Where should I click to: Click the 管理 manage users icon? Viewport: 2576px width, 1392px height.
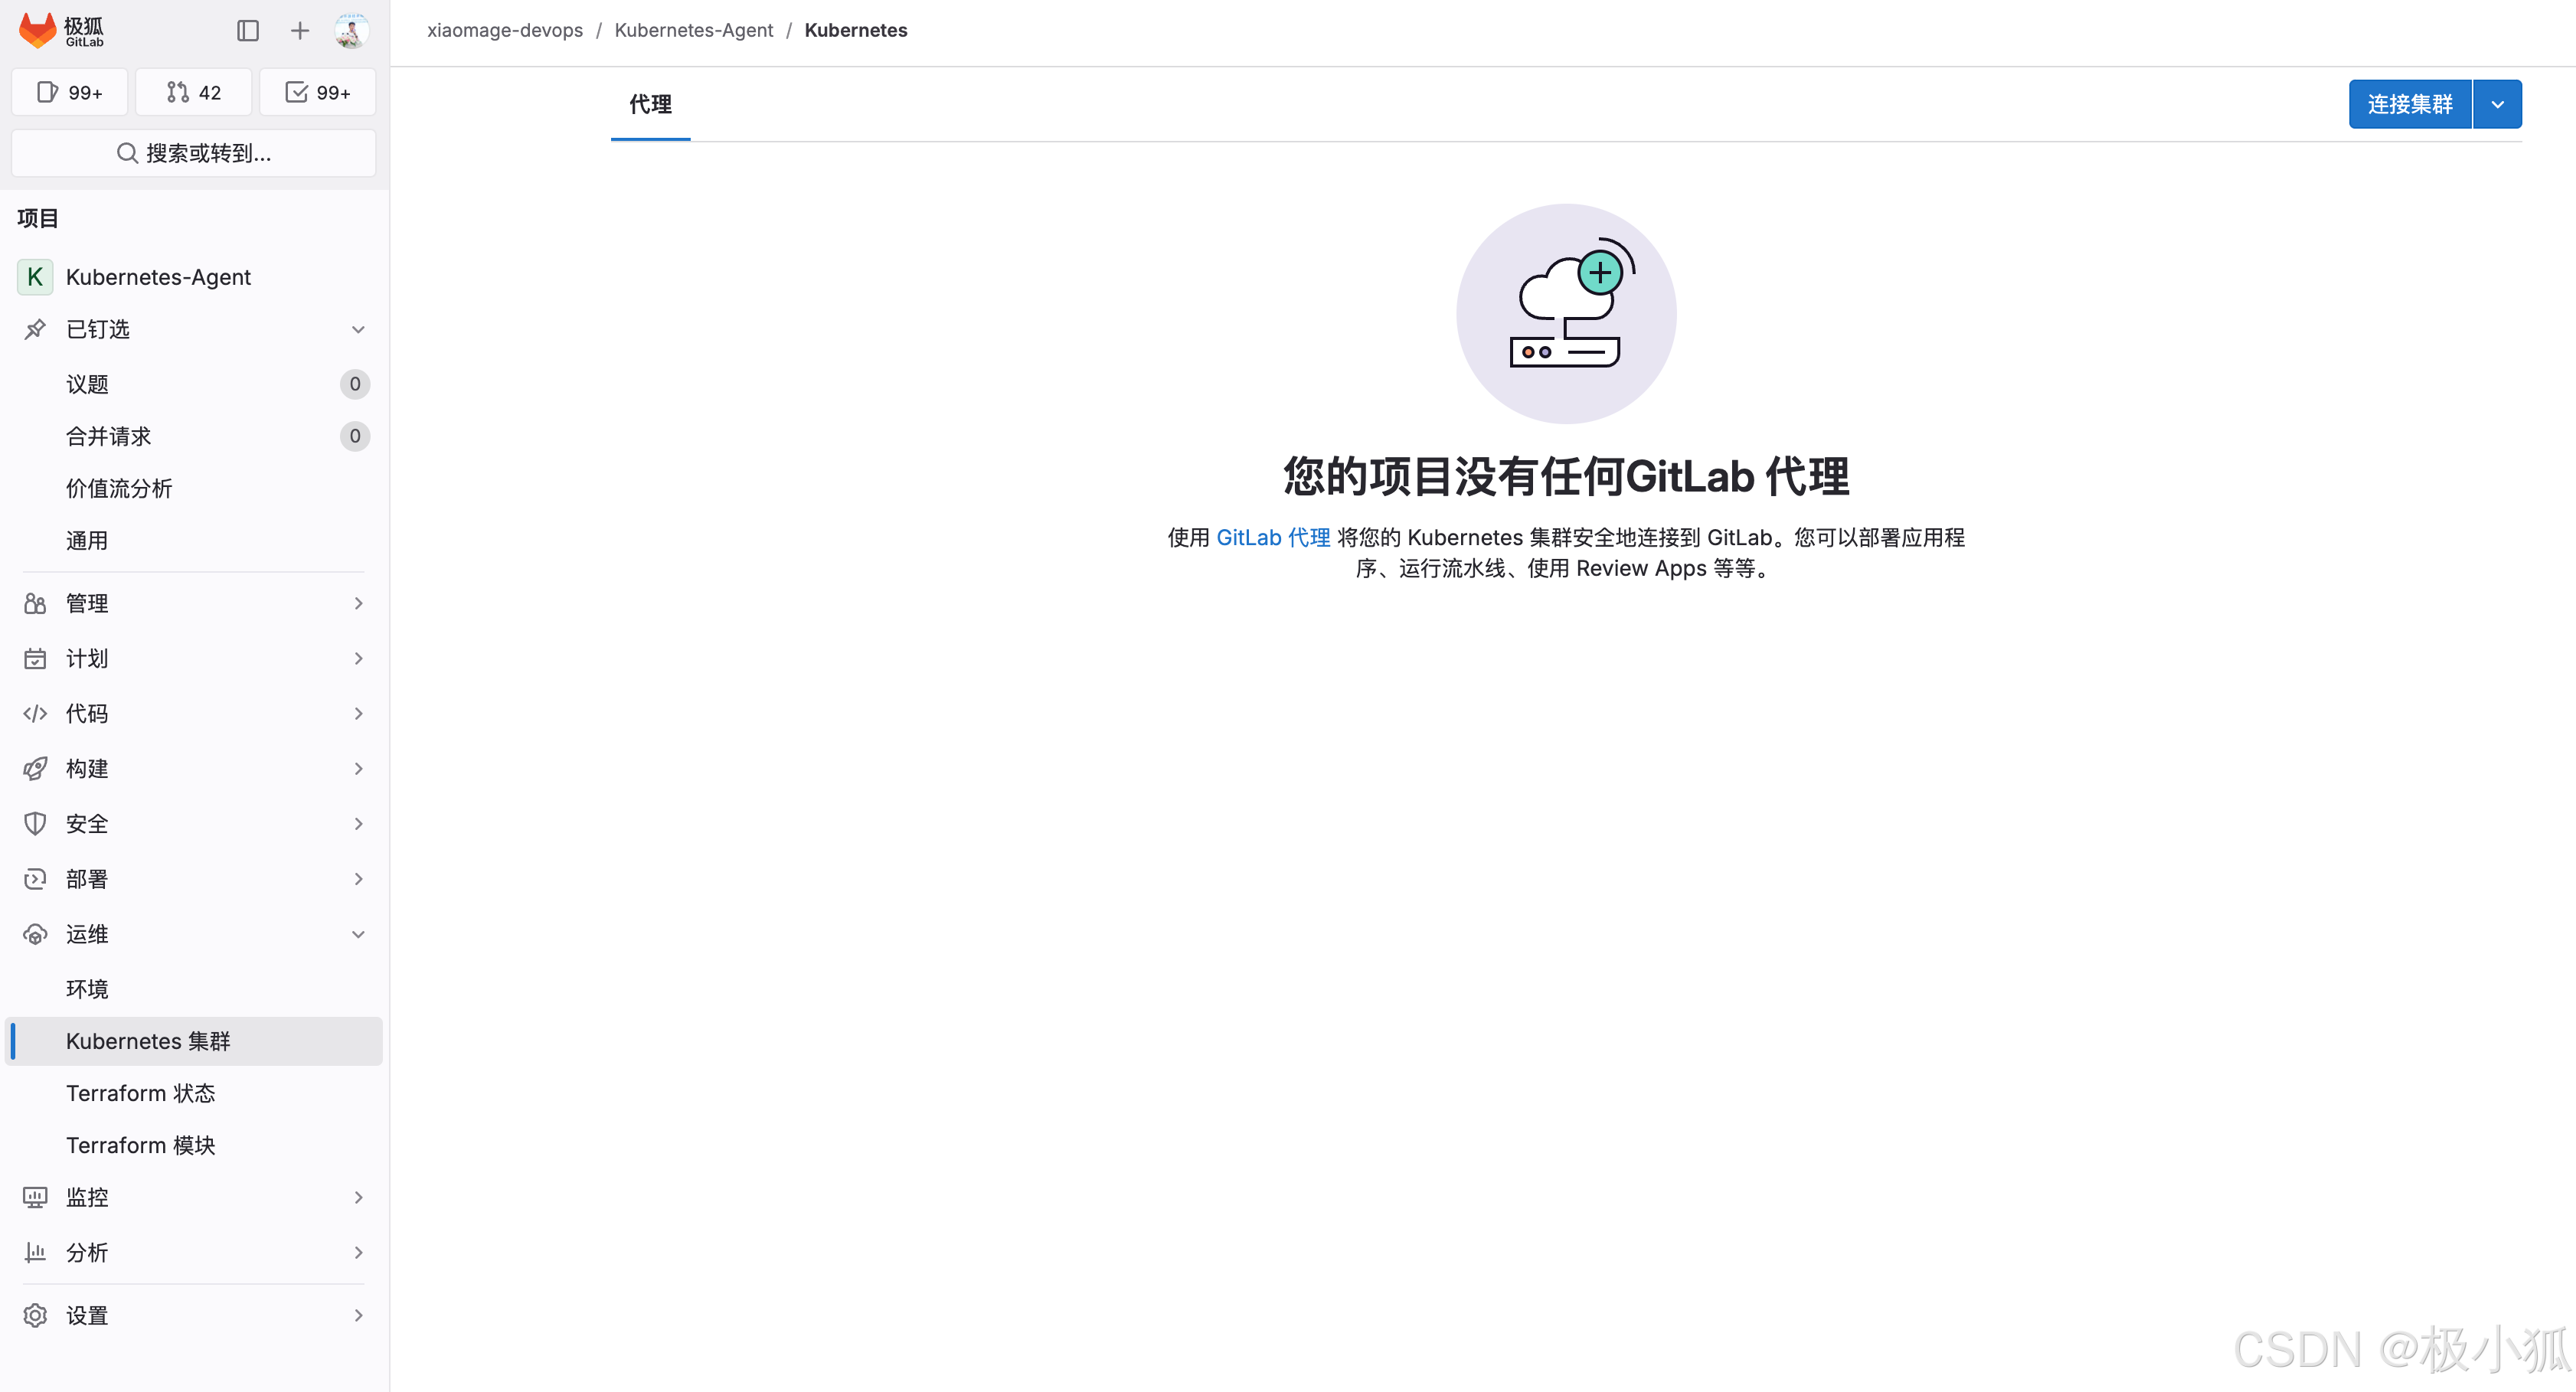pos(35,603)
